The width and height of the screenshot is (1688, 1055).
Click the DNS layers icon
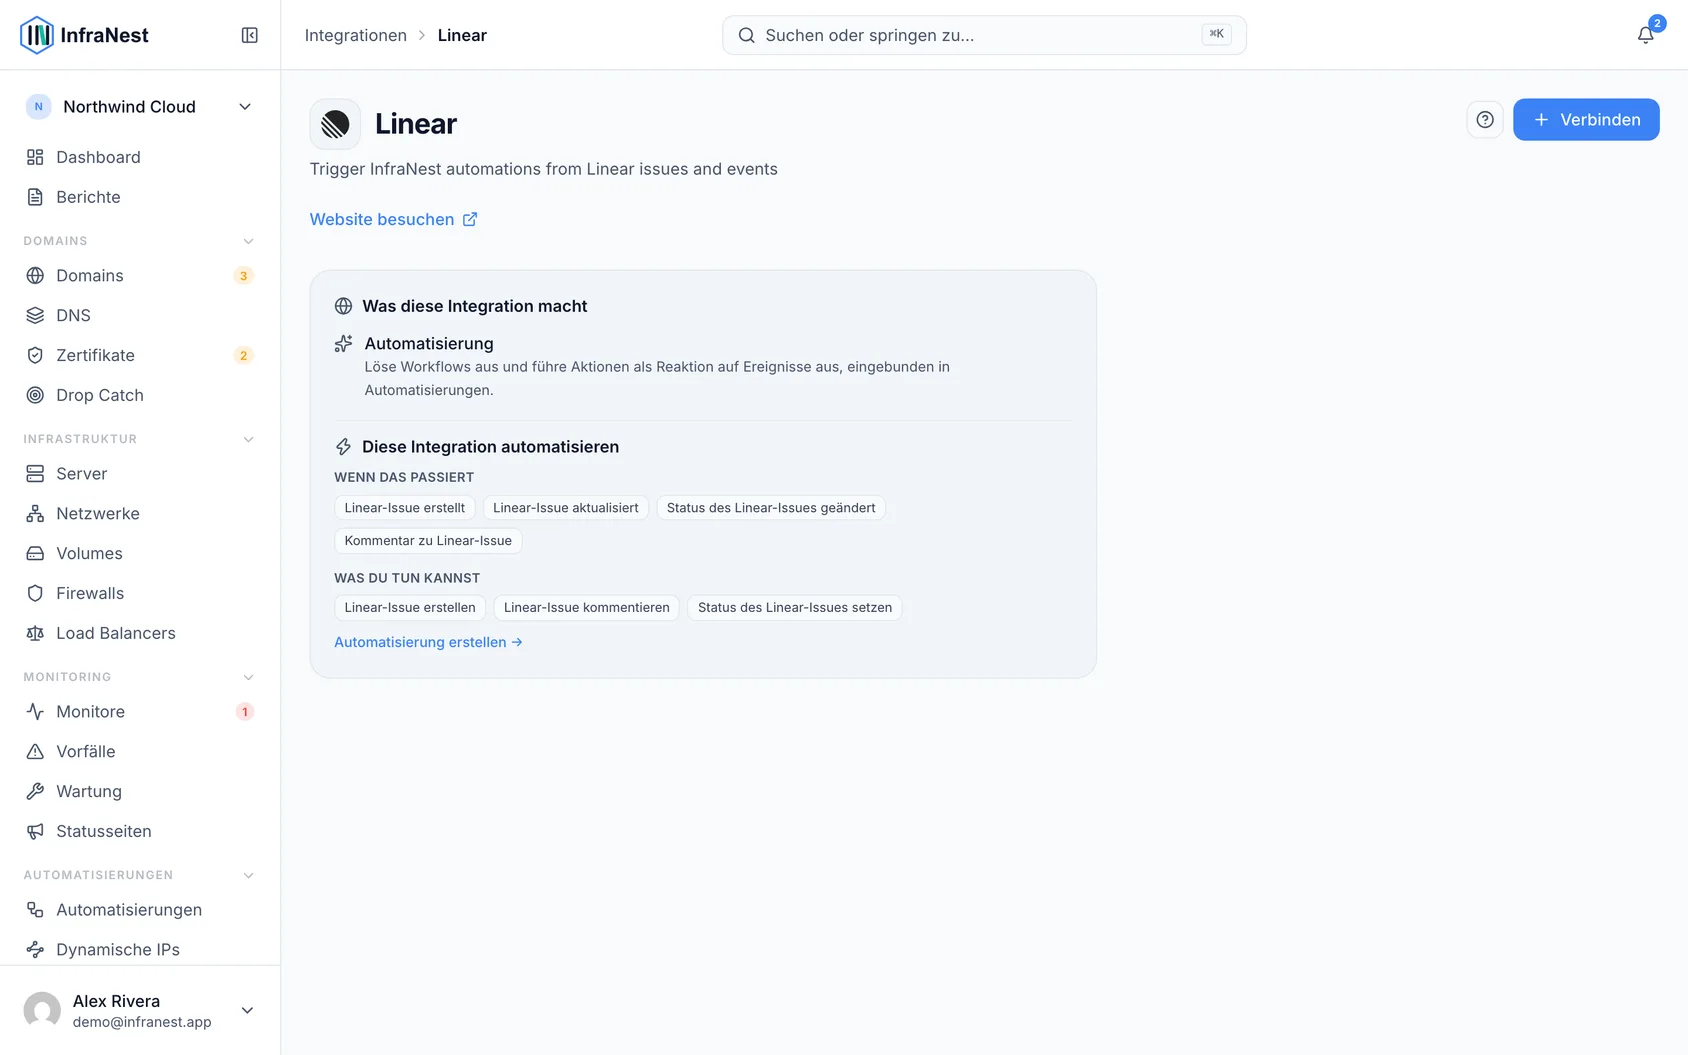pos(35,315)
